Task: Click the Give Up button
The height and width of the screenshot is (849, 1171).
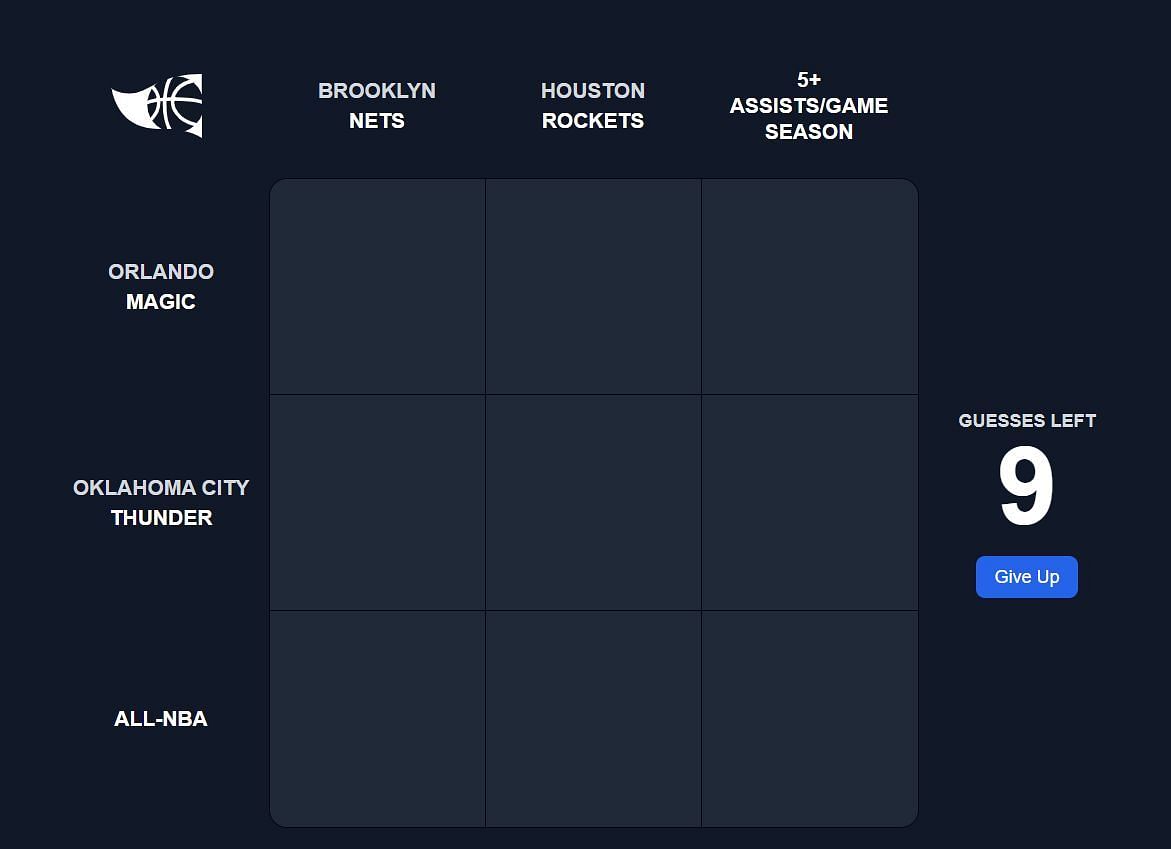Action: [x=1026, y=576]
